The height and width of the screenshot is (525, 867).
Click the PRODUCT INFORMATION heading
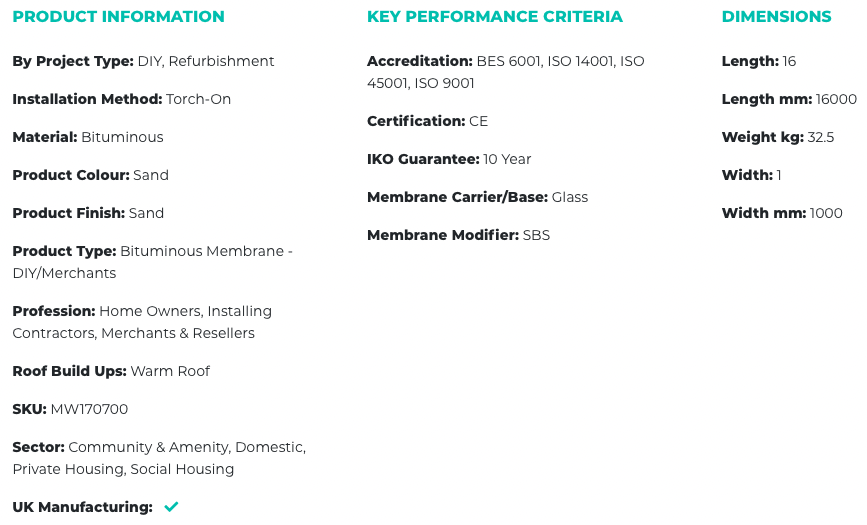(x=118, y=17)
